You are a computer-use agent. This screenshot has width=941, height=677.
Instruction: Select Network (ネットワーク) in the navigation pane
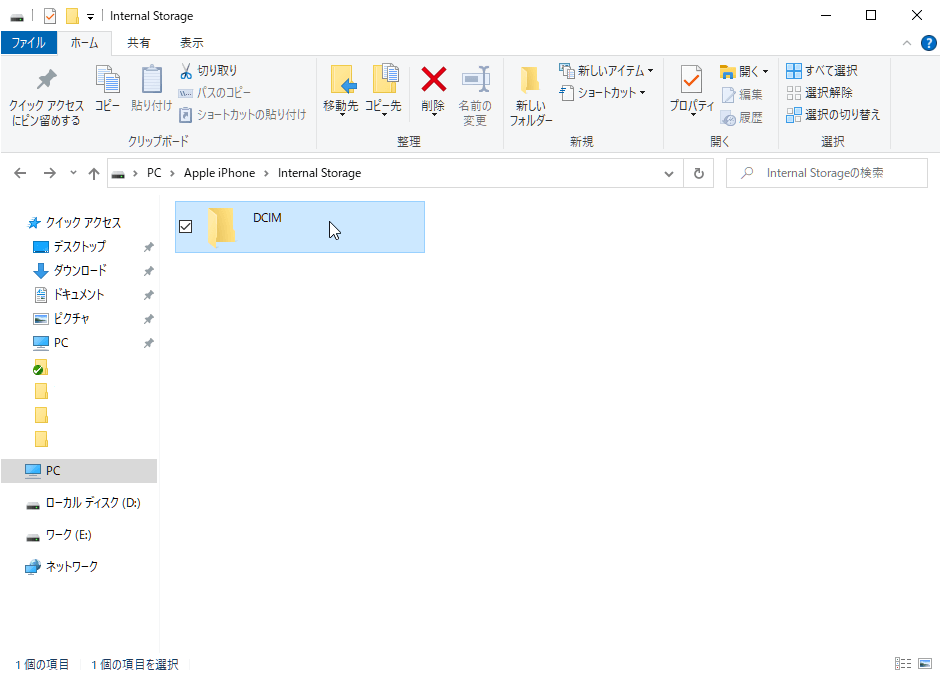pyautogui.click(x=71, y=566)
